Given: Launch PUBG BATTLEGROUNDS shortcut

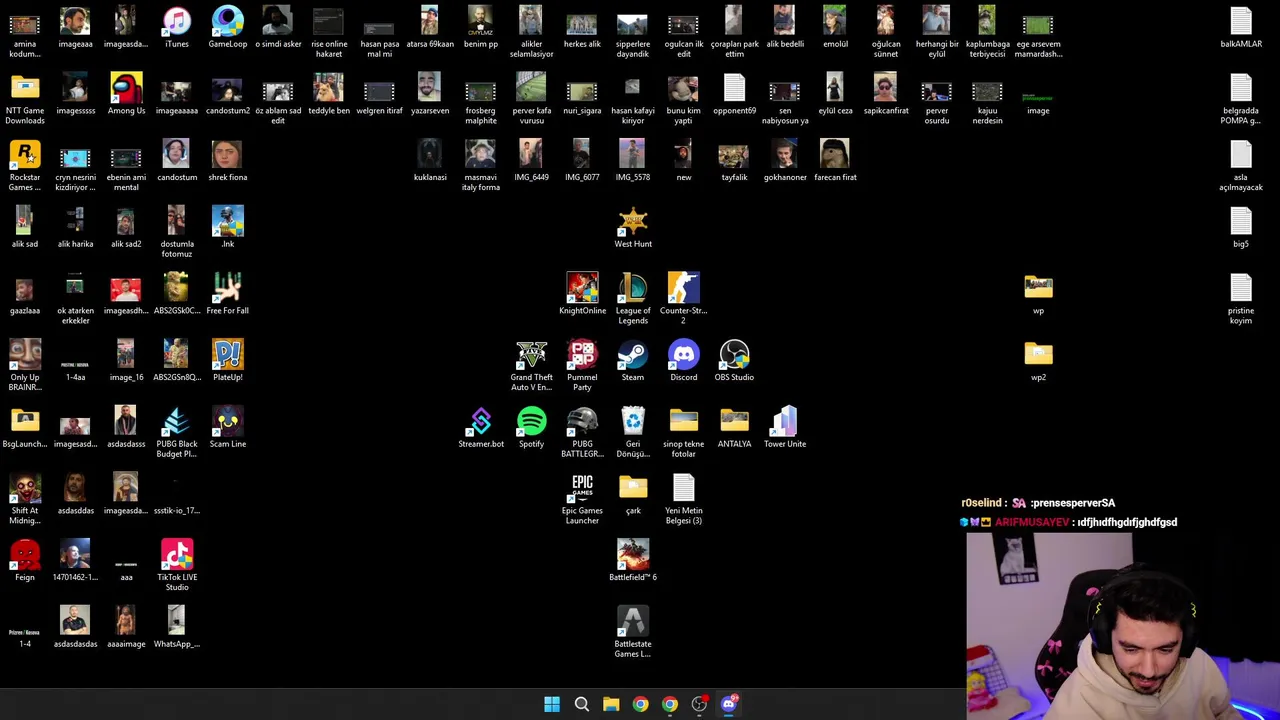Looking at the screenshot, I should coord(582,433).
